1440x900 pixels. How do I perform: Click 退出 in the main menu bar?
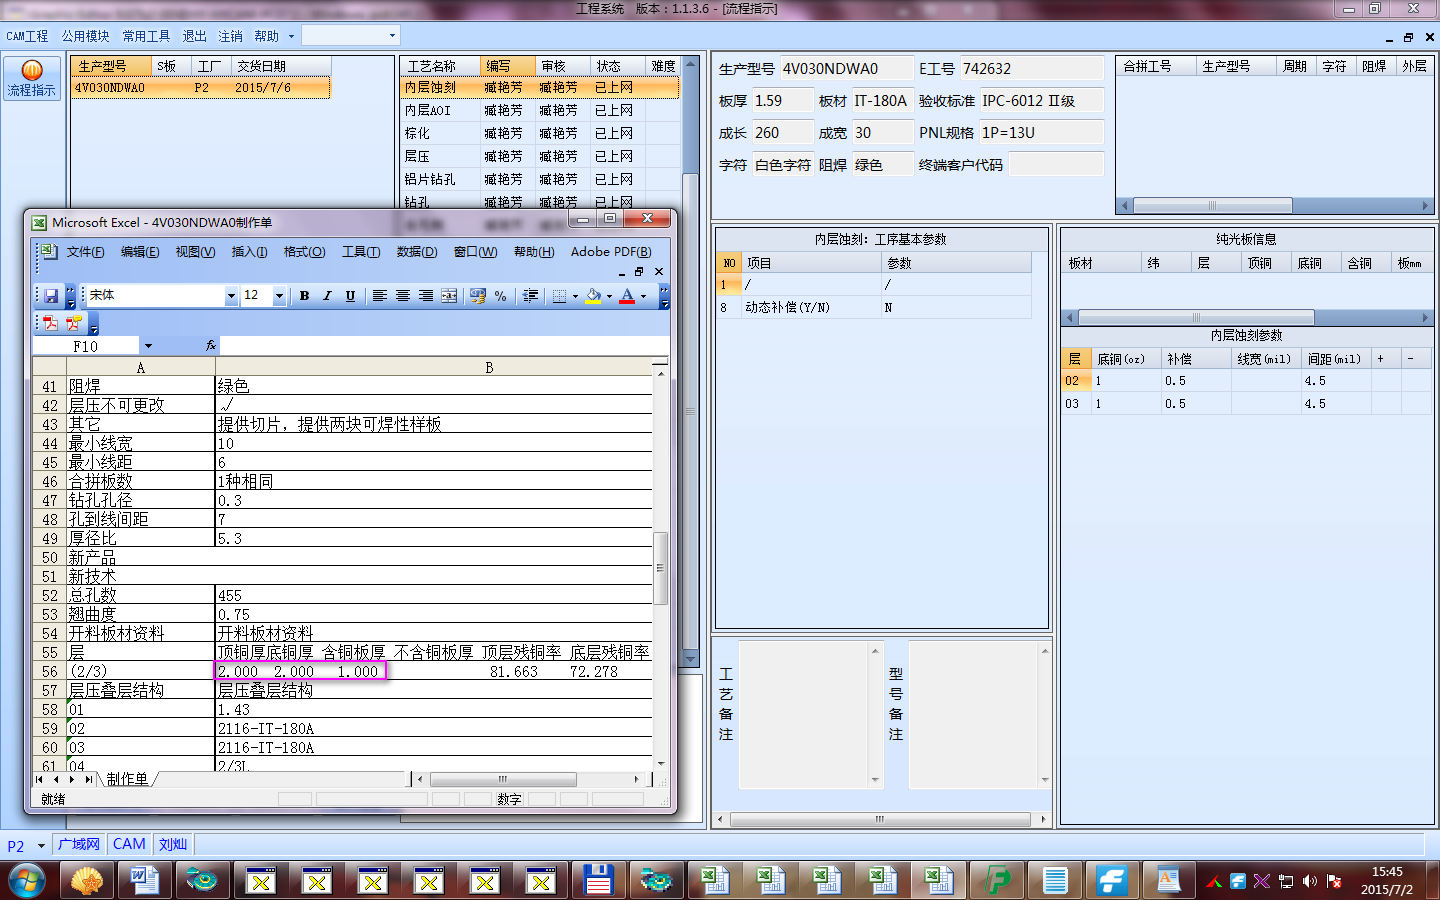pyautogui.click(x=194, y=36)
